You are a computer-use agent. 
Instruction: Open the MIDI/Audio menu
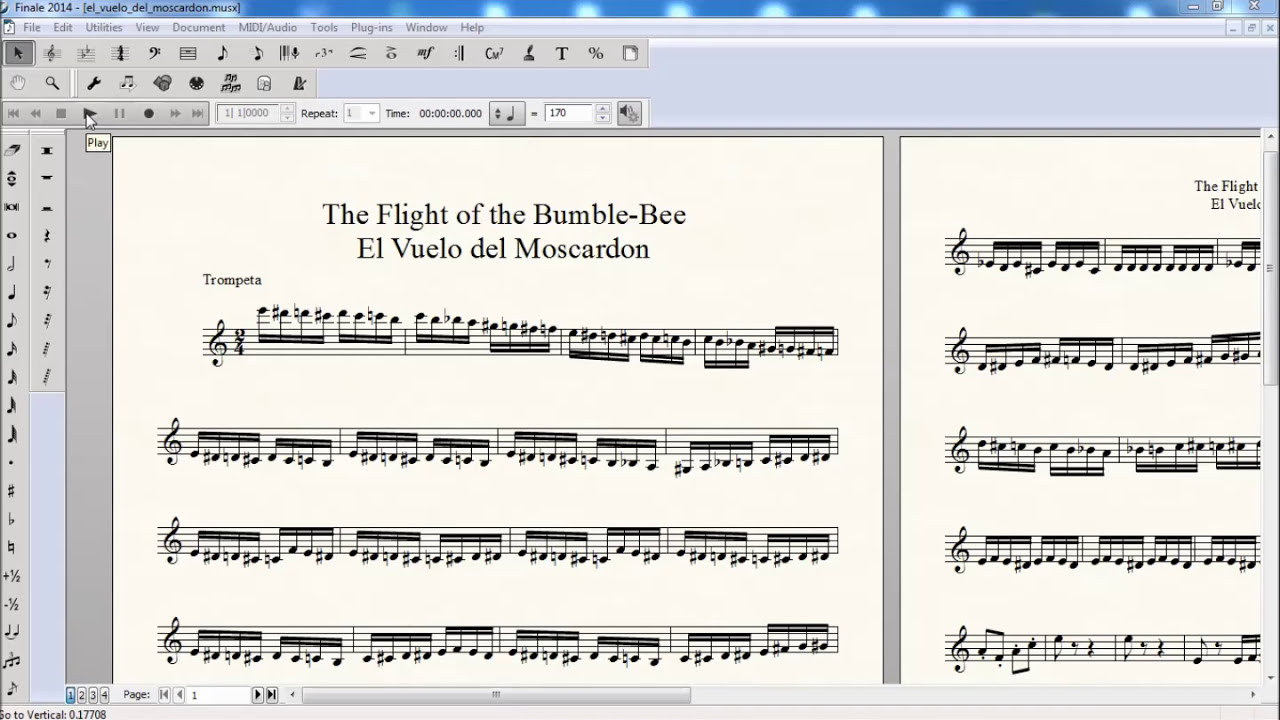(267, 27)
